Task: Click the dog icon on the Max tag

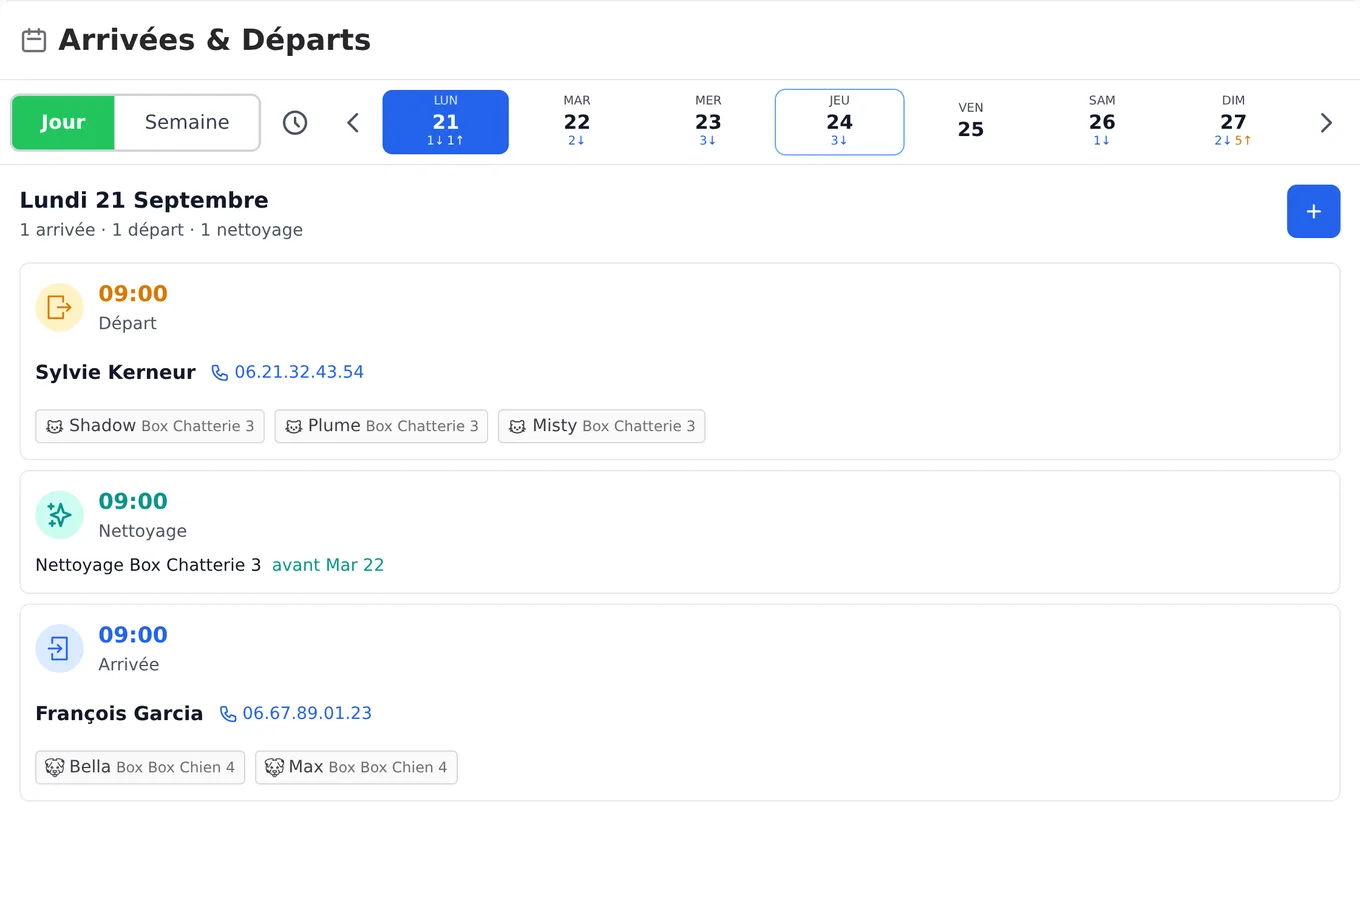Action: pyautogui.click(x=274, y=768)
